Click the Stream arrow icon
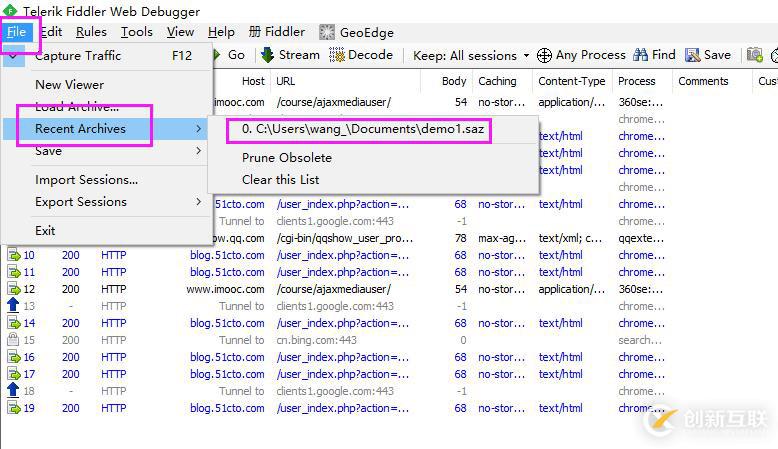 point(267,55)
